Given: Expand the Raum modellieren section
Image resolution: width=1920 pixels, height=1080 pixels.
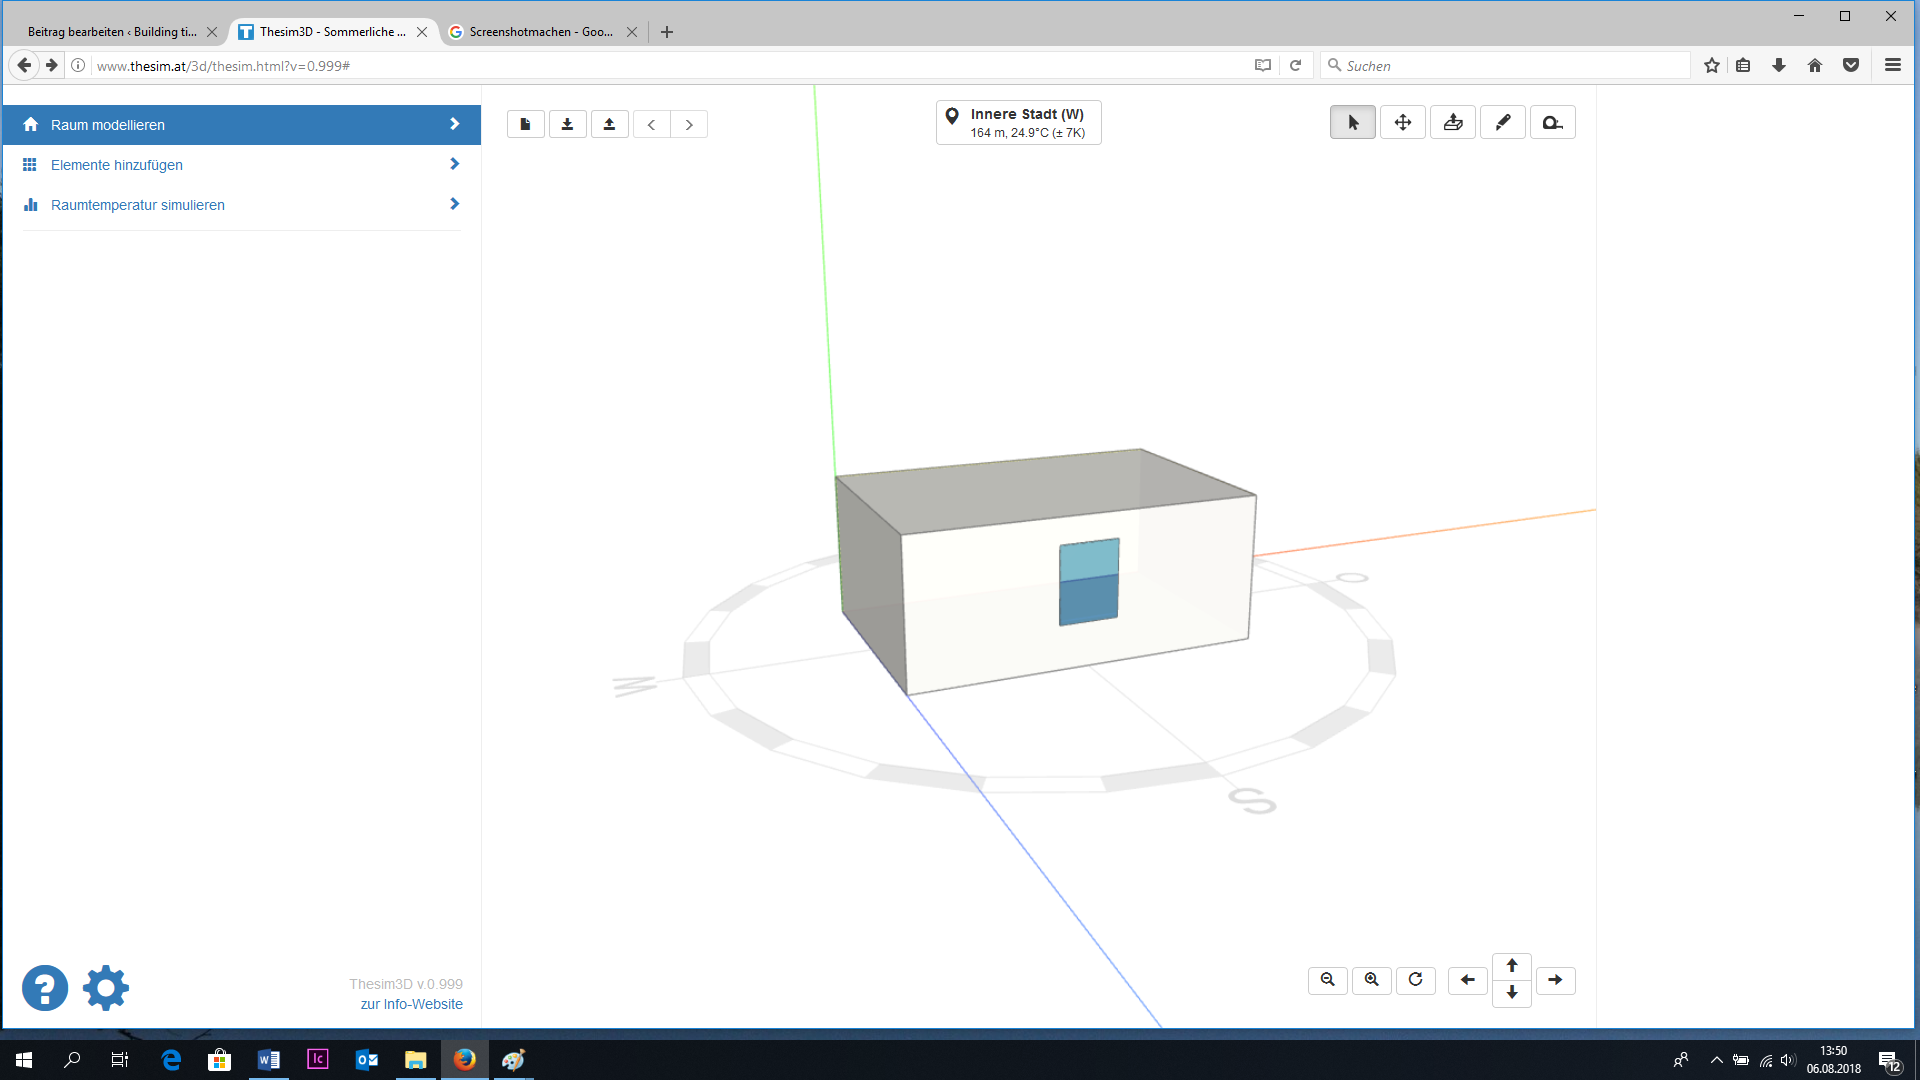Looking at the screenshot, I should [241, 125].
